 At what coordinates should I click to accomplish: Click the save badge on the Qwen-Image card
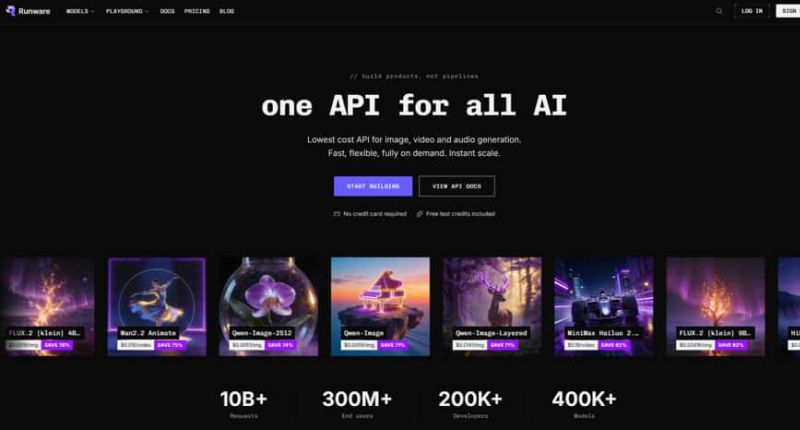click(x=393, y=345)
